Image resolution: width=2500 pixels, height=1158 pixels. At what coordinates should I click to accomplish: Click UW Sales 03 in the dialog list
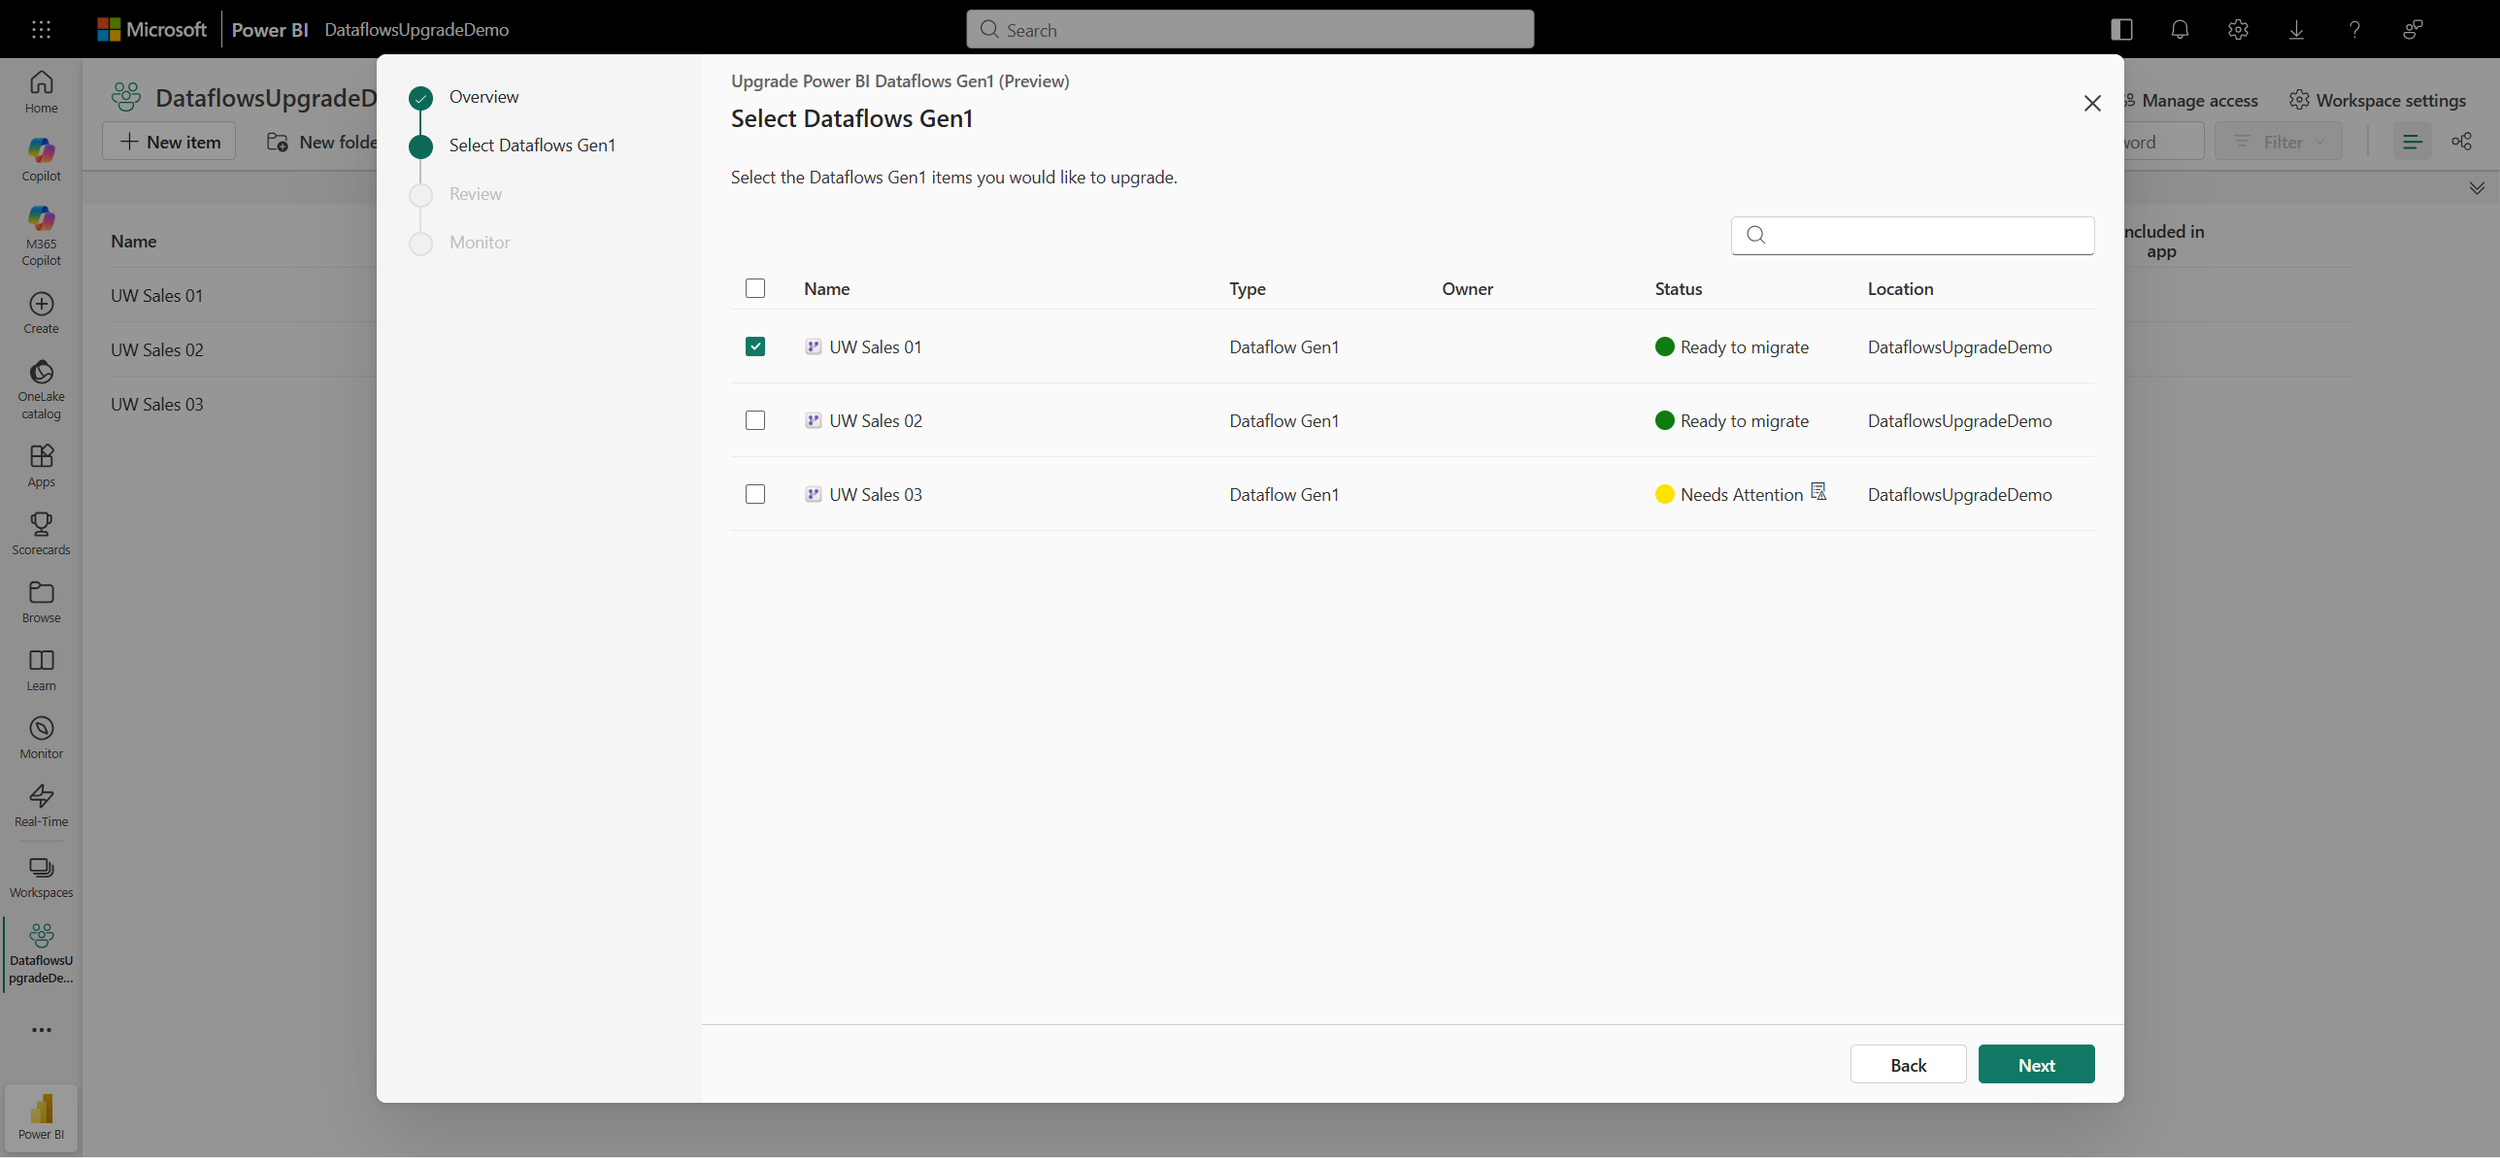tap(875, 495)
